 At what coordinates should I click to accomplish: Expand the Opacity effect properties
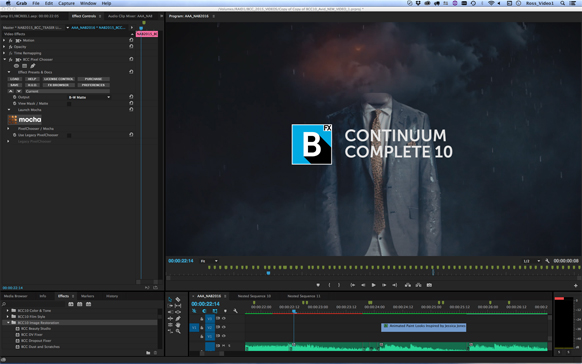[x=4, y=47]
